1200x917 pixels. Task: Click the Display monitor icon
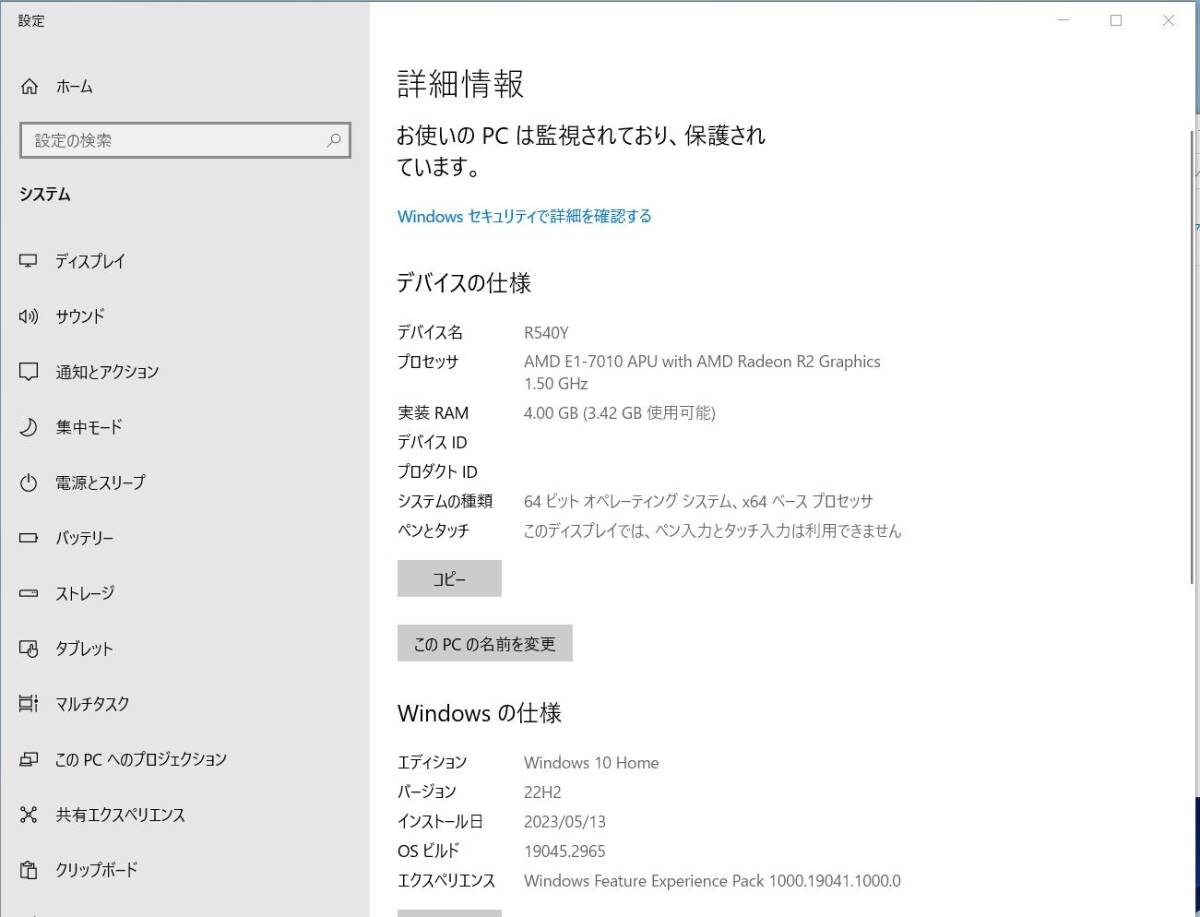coord(28,261)
